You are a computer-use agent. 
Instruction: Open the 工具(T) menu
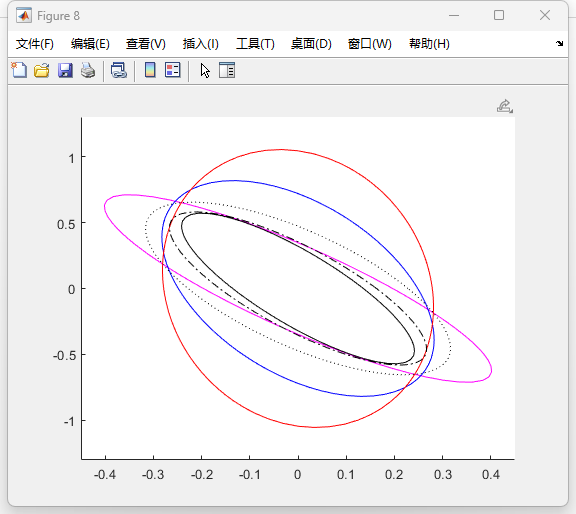[x=255, y=44]
